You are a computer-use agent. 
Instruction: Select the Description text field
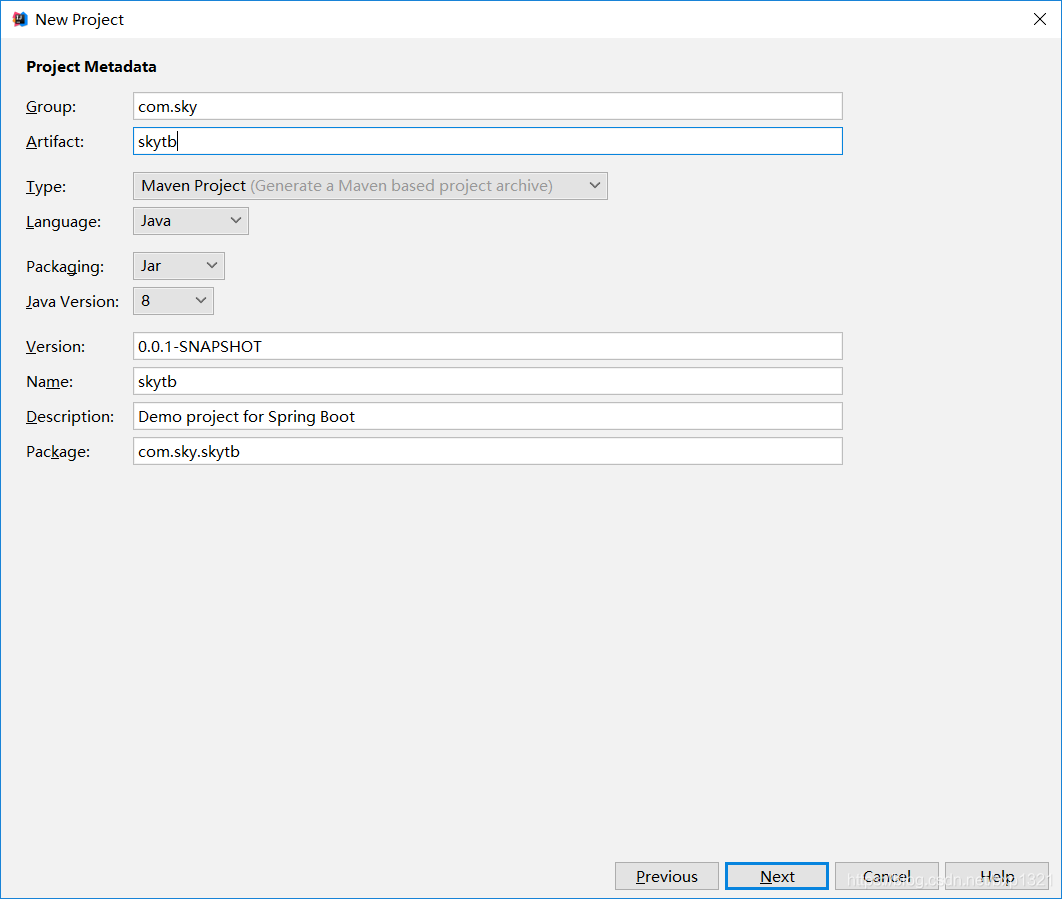(x=488, y=416)
